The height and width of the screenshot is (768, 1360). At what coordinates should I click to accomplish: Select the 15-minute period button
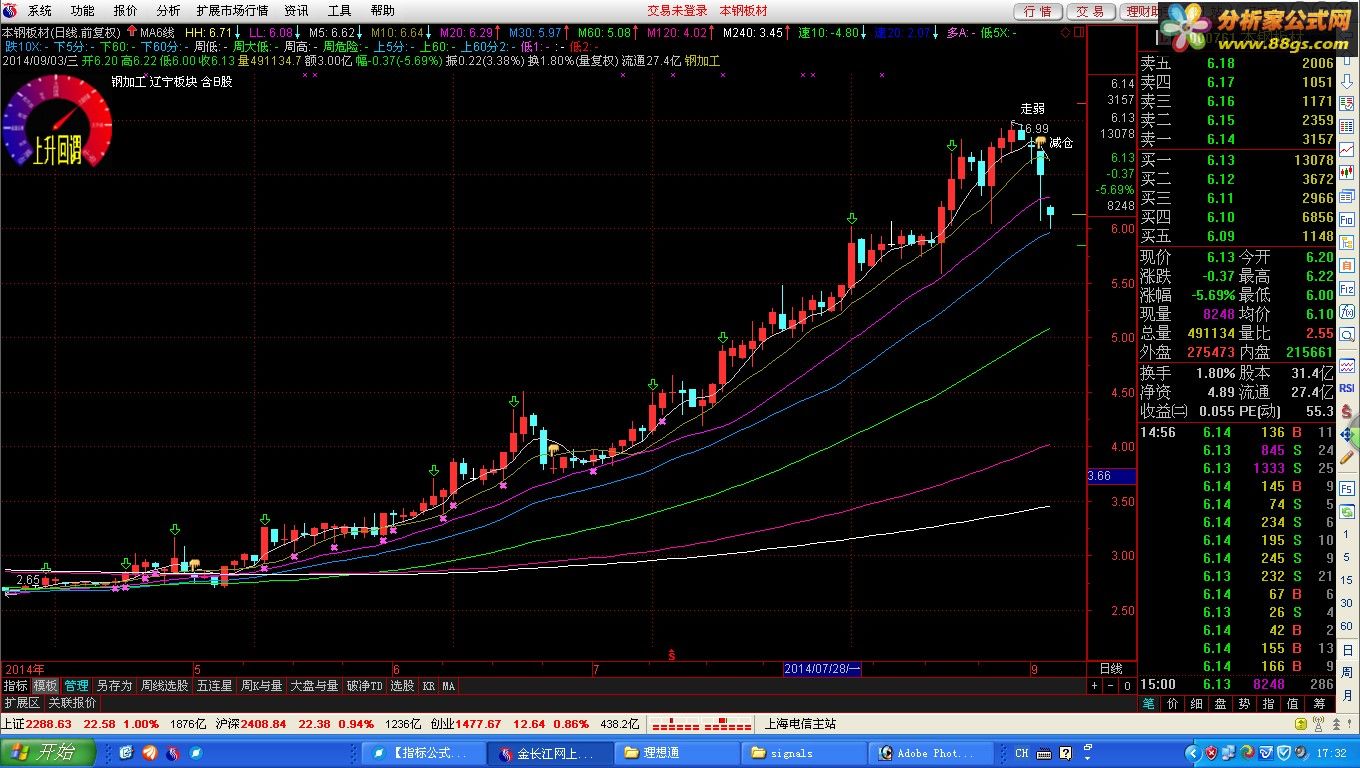pos(1346,580)
